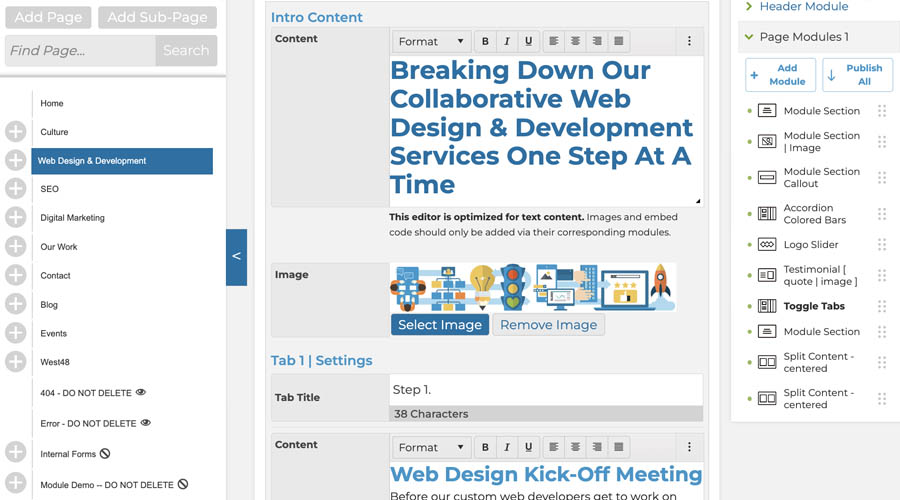Open Format dropdown in Intro Content editor

pos(431,41)
